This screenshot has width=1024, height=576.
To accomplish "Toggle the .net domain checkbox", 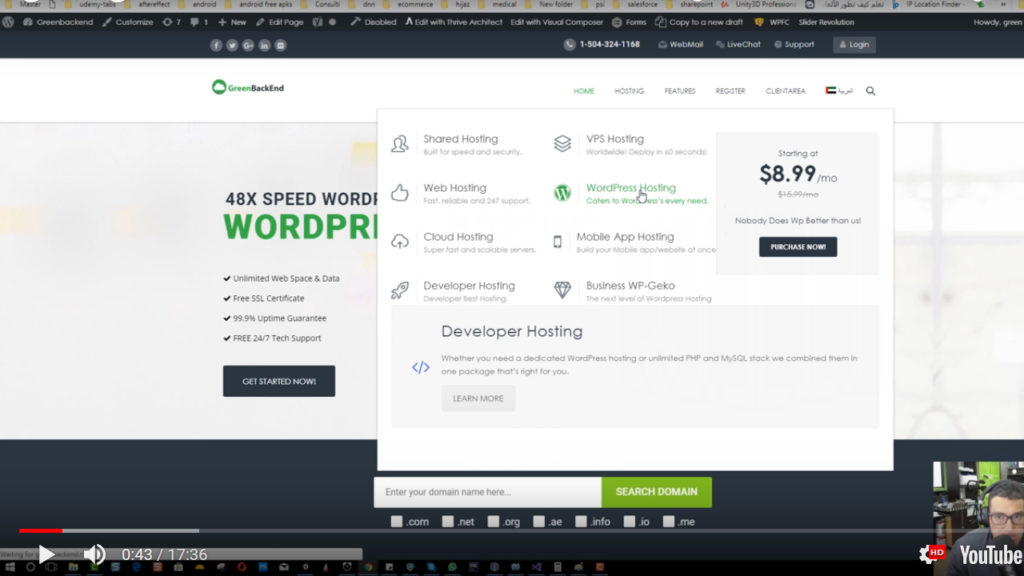I will pos(447,521).
